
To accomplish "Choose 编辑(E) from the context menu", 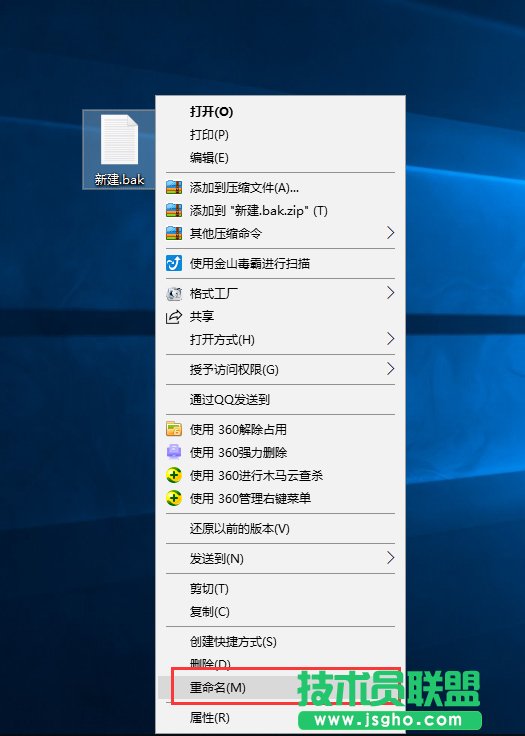I will 280,158.
